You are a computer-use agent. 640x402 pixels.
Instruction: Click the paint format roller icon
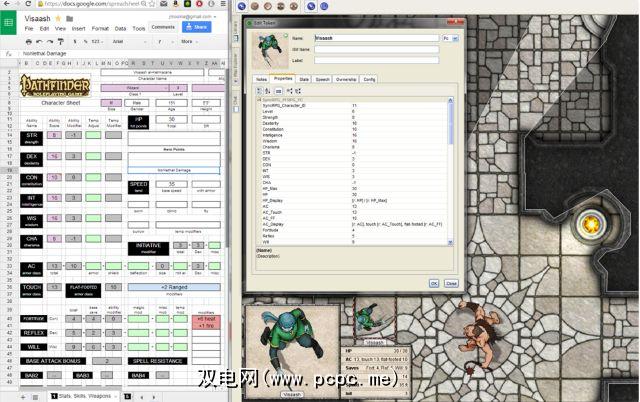[x=60, y=41]
